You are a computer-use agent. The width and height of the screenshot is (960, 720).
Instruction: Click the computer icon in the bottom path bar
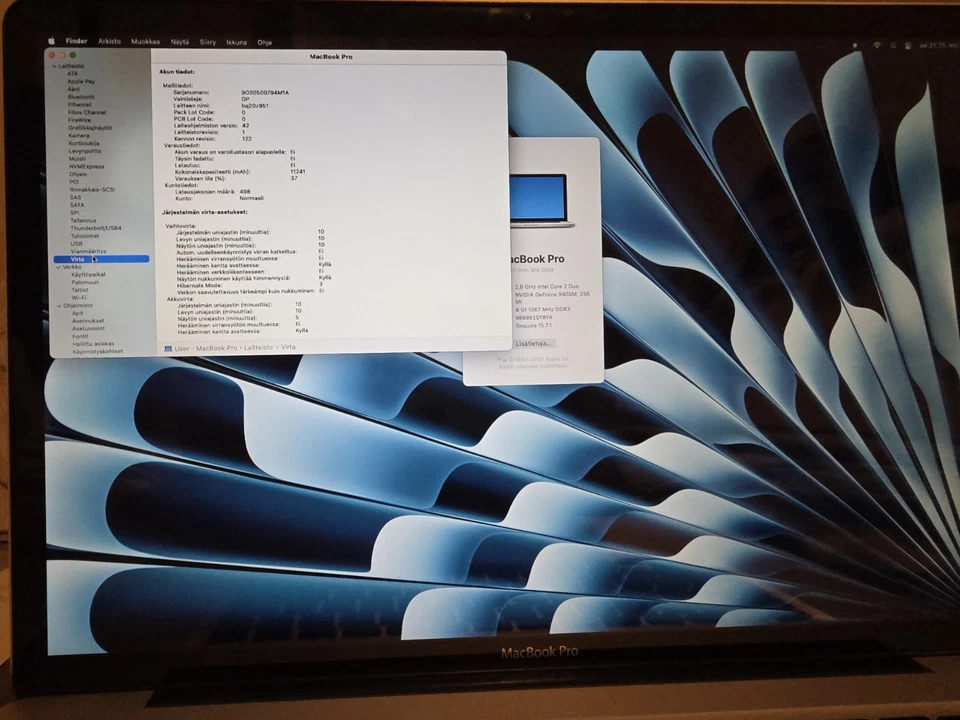[168, 348]
